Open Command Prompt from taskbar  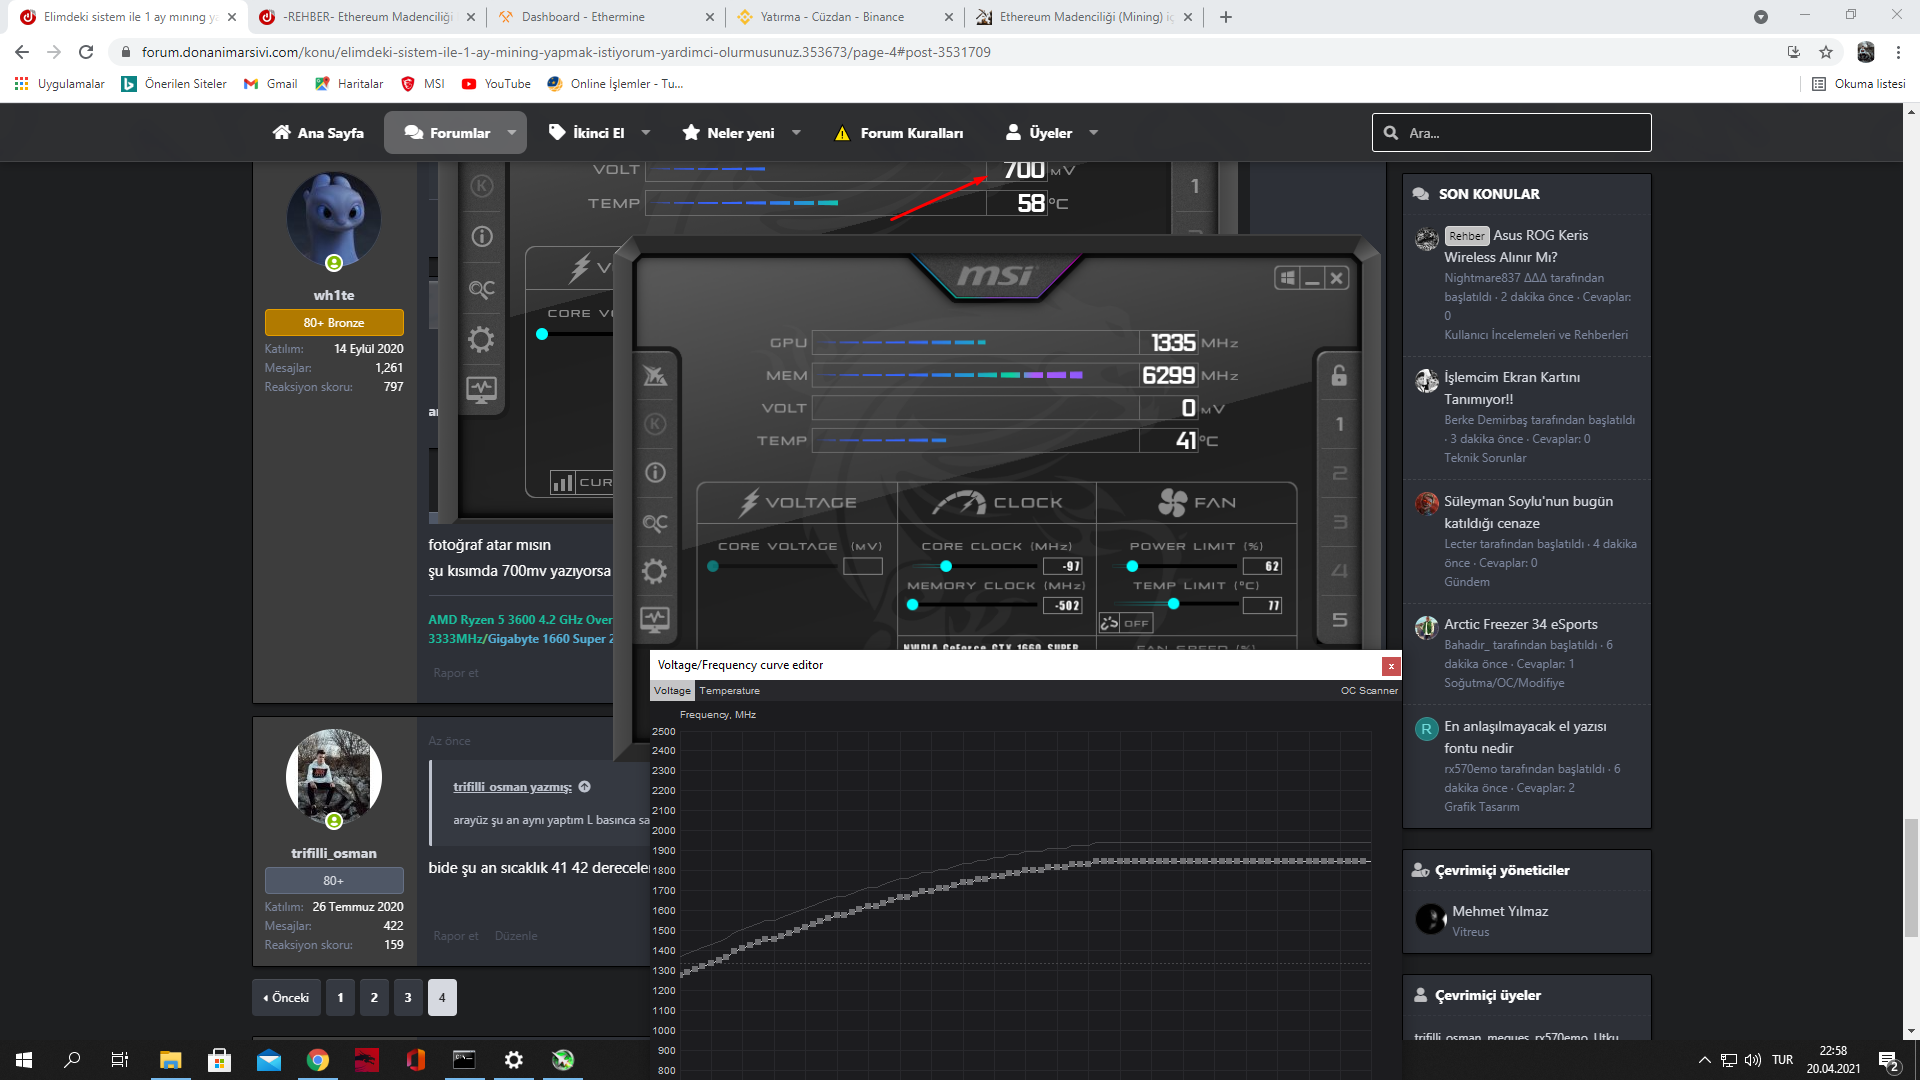coord(464,1060)
